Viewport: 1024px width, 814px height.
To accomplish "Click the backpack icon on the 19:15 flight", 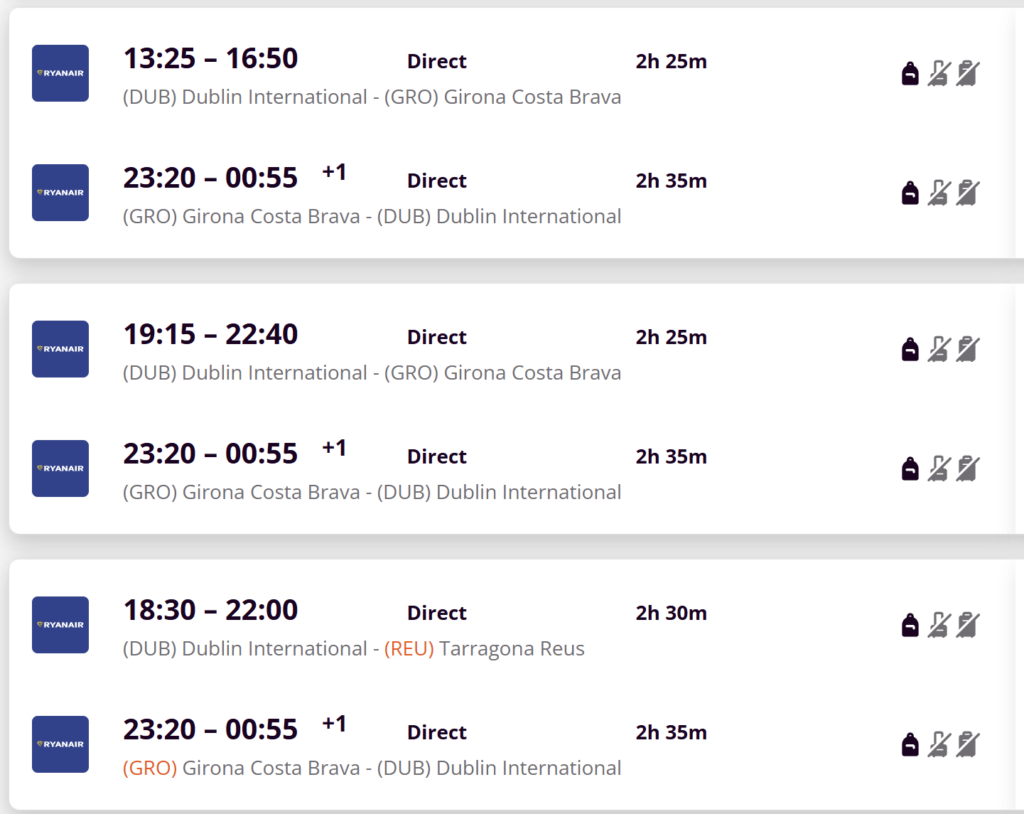I will (910, 349).
